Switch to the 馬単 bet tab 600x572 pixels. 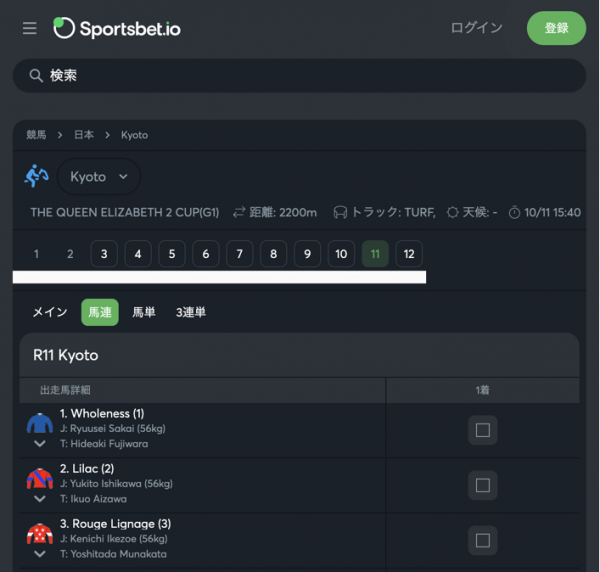click(144, 312)
